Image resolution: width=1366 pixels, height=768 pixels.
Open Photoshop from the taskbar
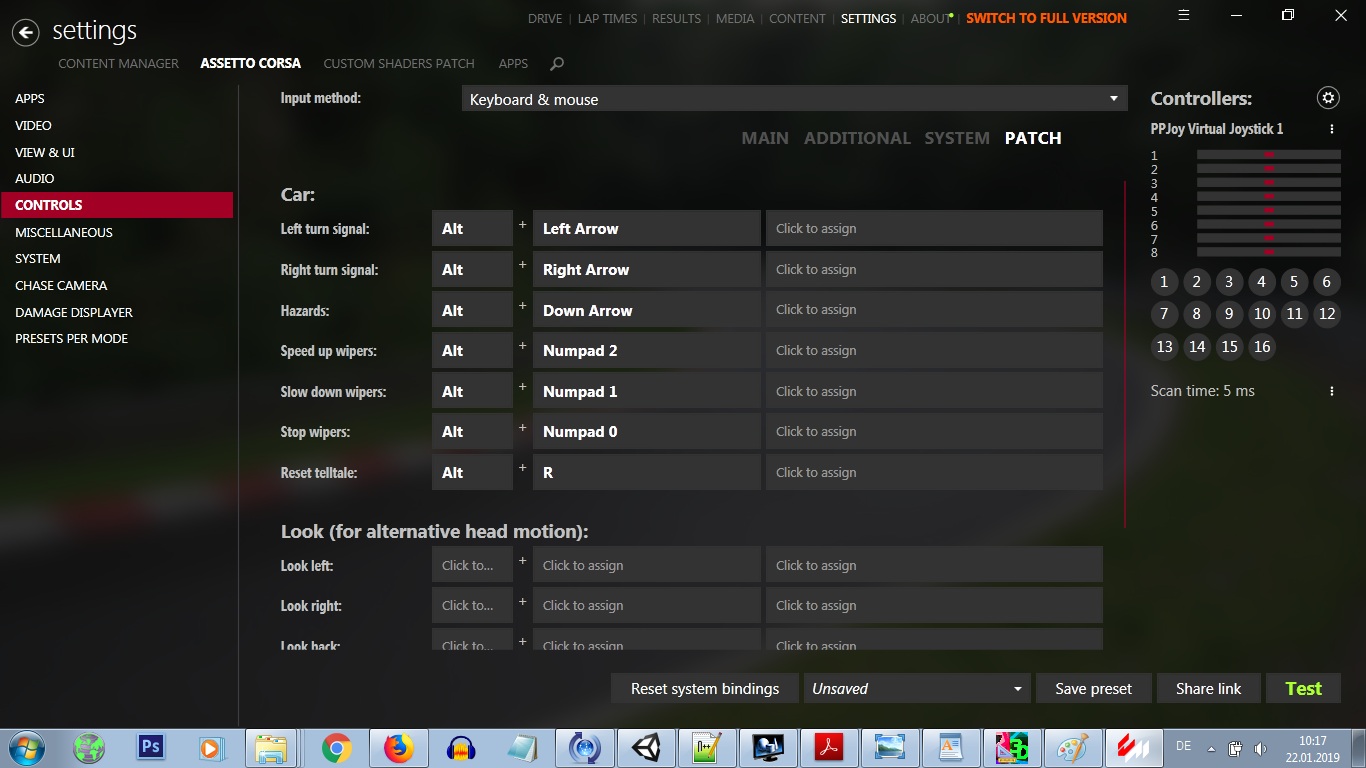click(x=151, y=747)
